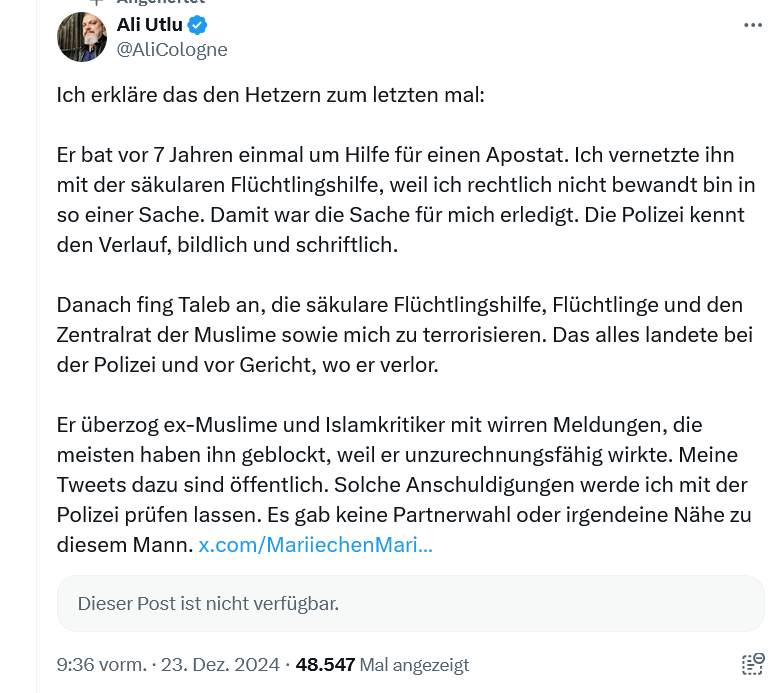The height and width of the screenshot is (693, 780).
Task: Follow the x.com/MariiechenMari… link
Action: tap(315, 546)
